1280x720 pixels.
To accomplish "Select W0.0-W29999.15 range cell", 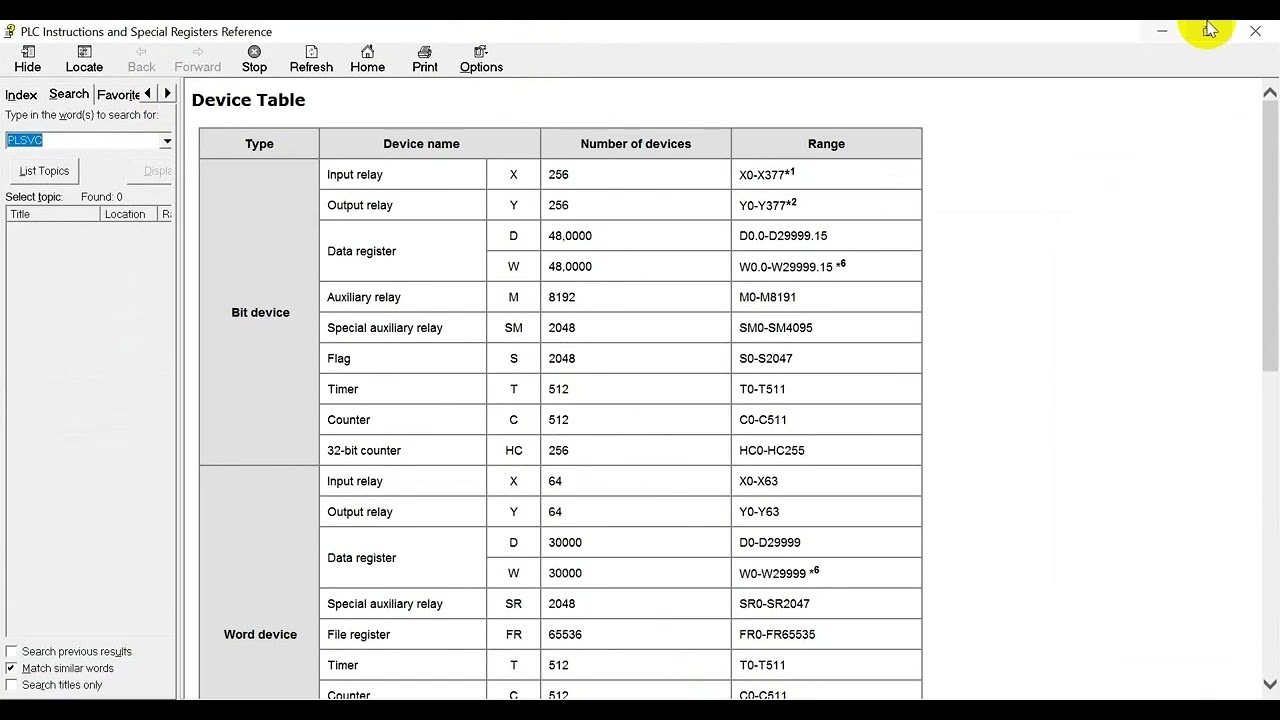I will coord(826,266).
